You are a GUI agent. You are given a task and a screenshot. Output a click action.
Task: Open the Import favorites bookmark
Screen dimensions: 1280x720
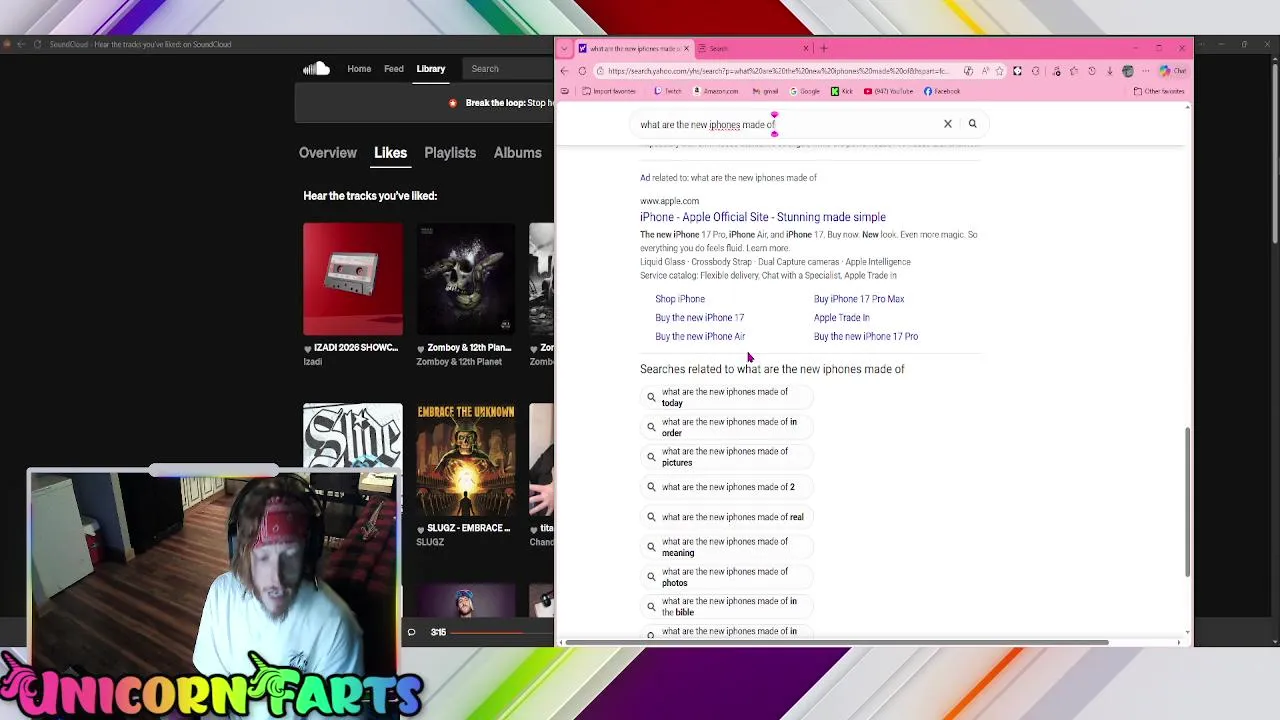click(x=607, y=91)
